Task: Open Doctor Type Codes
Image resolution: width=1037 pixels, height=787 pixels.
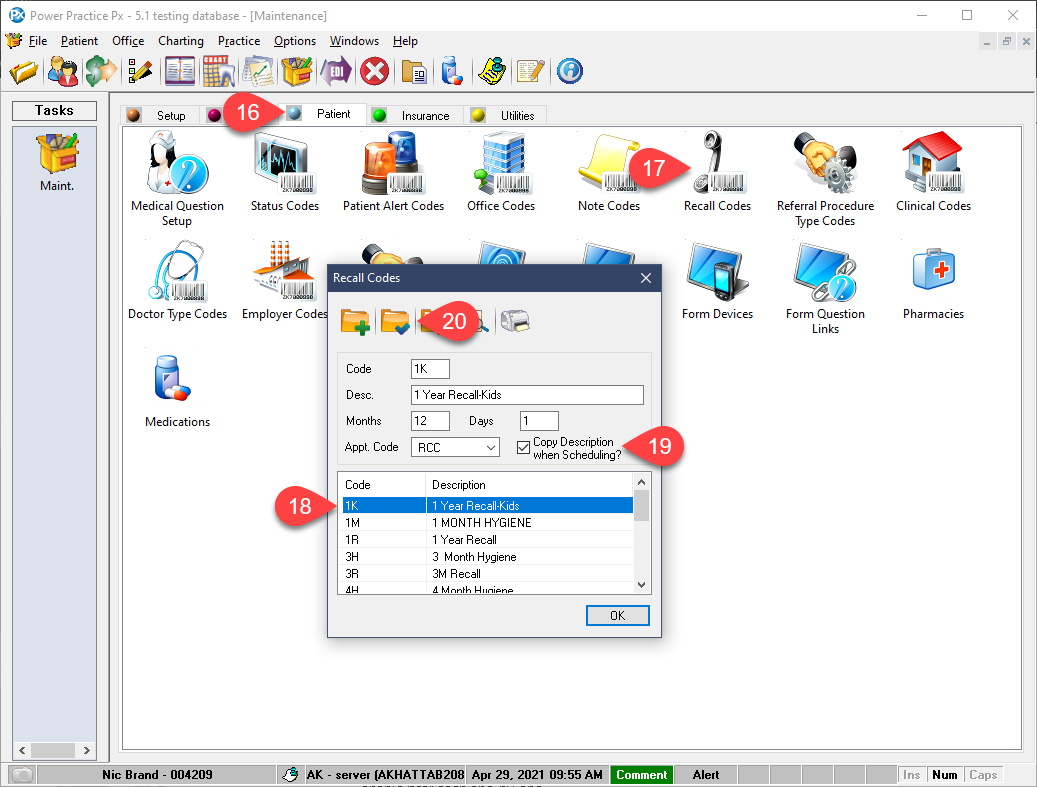Action: 177,280
